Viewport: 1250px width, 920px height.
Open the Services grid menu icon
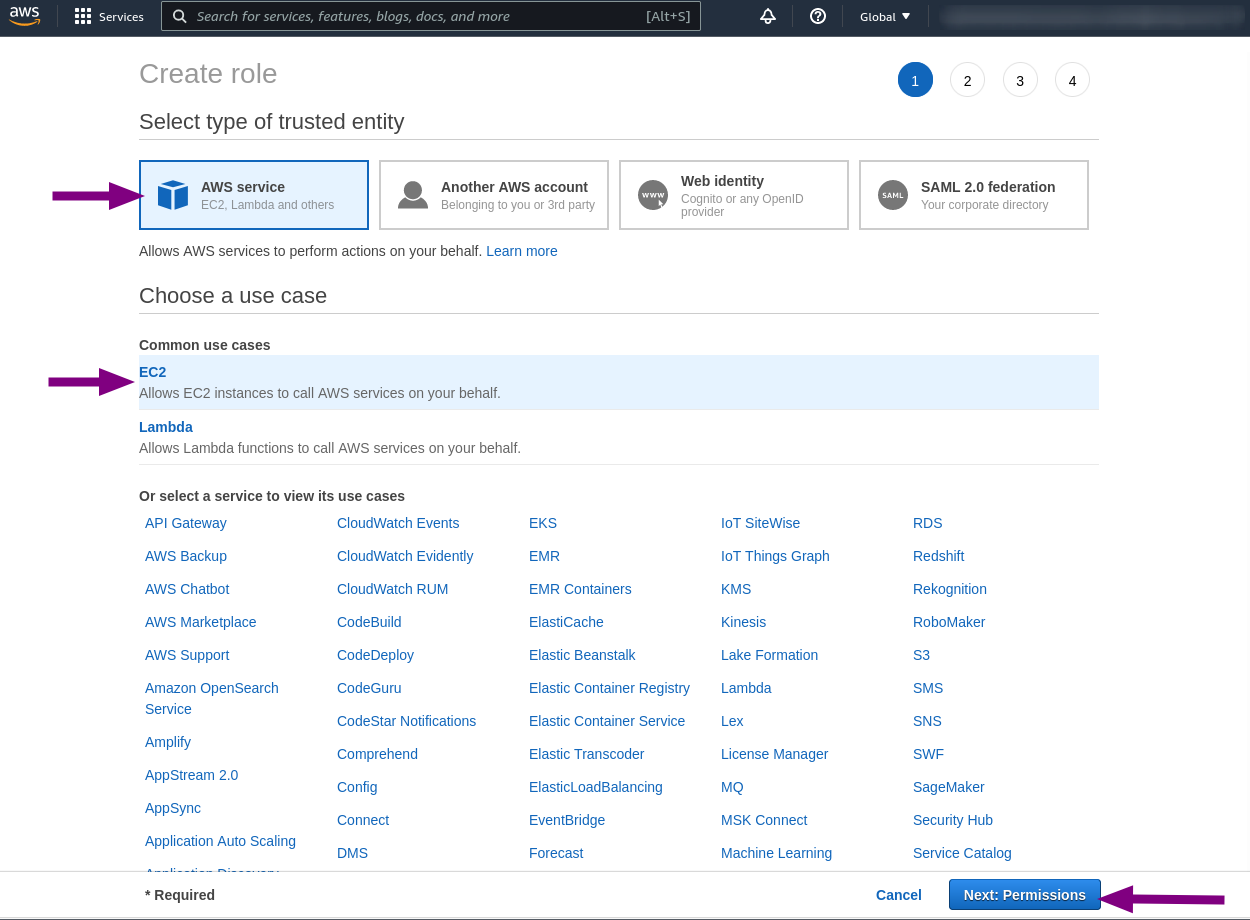pos(83,16)
